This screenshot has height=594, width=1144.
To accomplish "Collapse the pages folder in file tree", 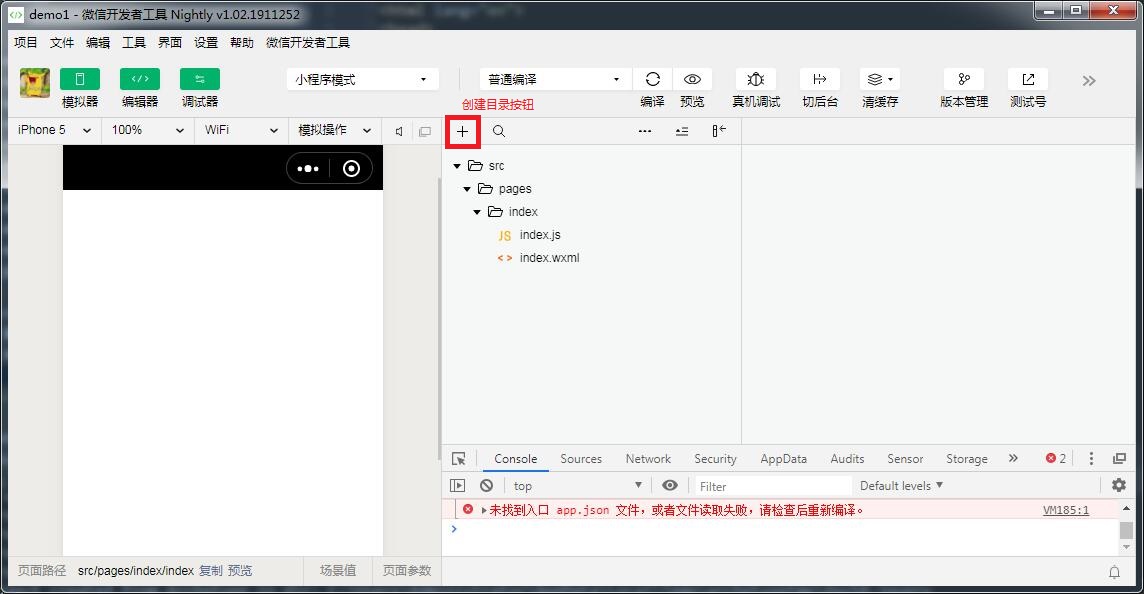I will (466, 188).
